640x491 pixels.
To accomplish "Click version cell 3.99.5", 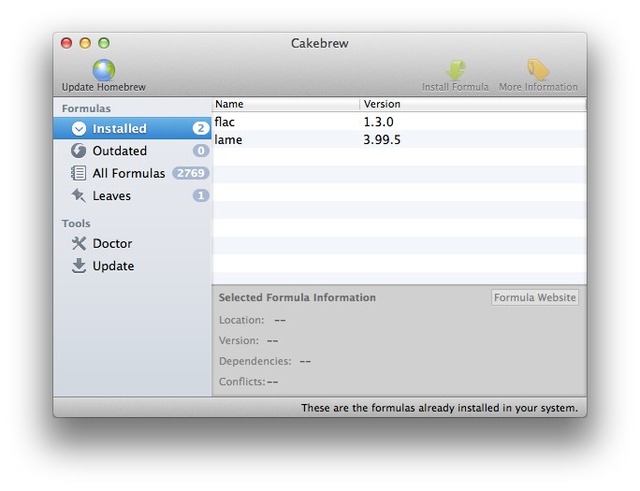I will coord(382,140).
